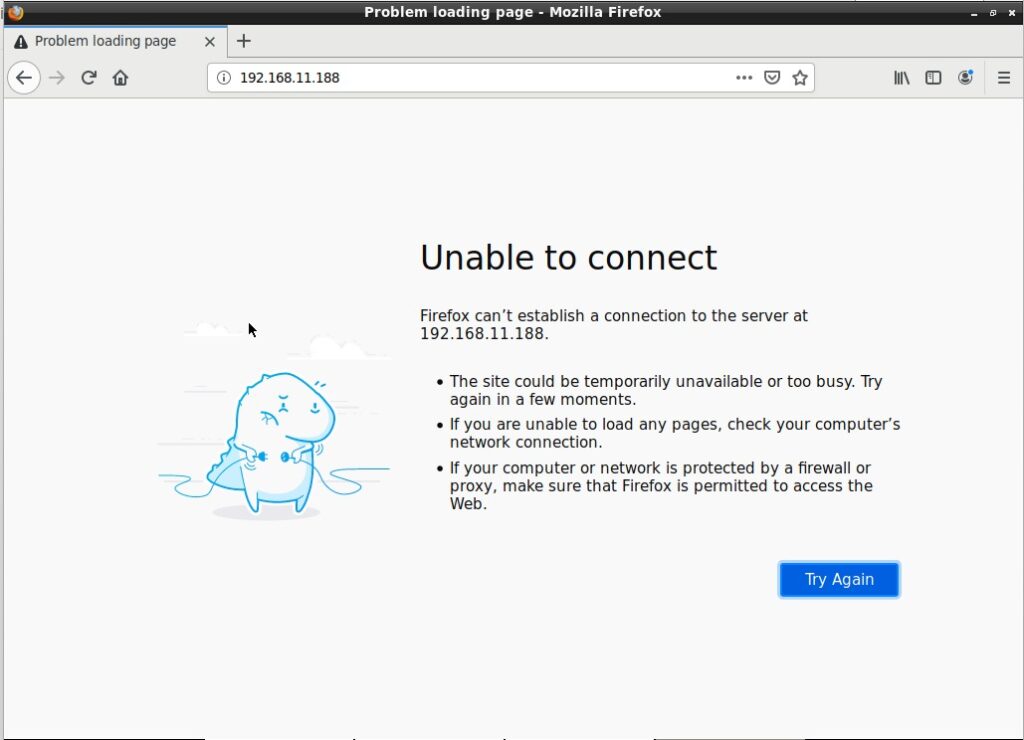1024x740 pixels.
Task: Open the Firefox Account menu
Action: (x=965, y=78)
